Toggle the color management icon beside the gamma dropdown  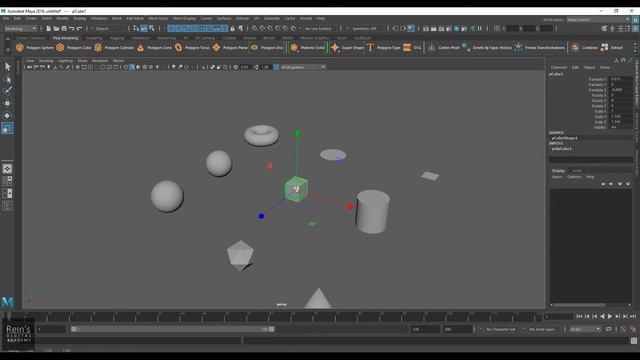pos(276,67)
